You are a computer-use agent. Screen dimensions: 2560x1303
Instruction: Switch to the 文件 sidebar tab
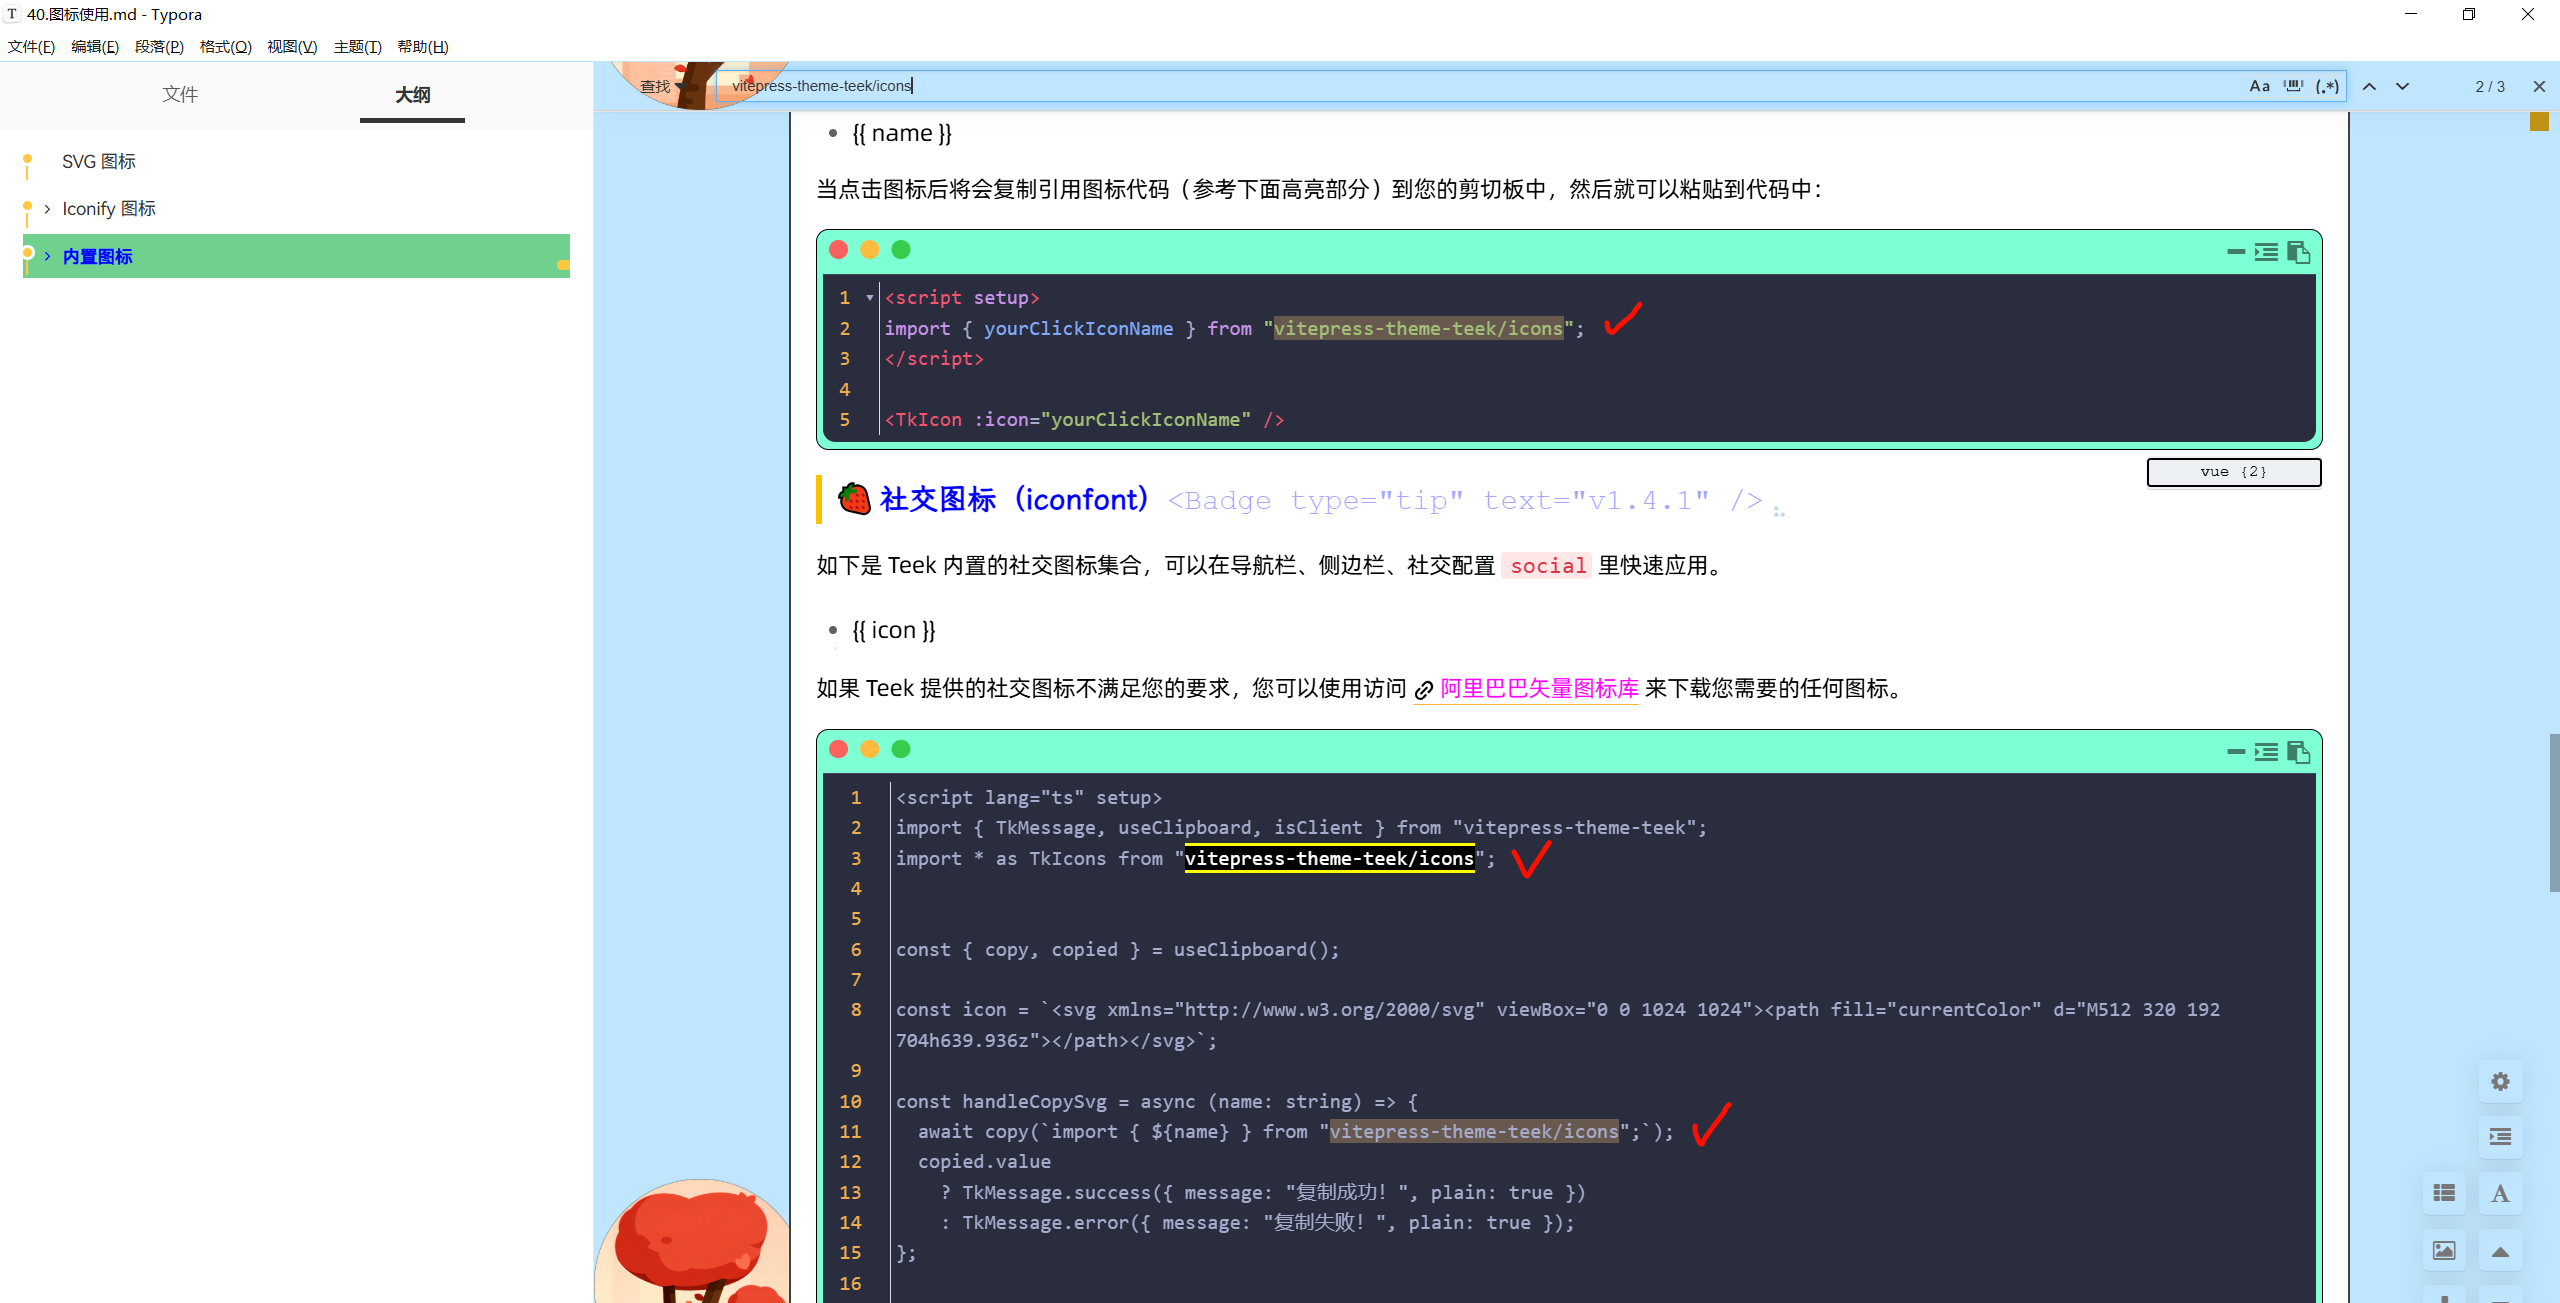pyautogui.click(x=180, y=94)
